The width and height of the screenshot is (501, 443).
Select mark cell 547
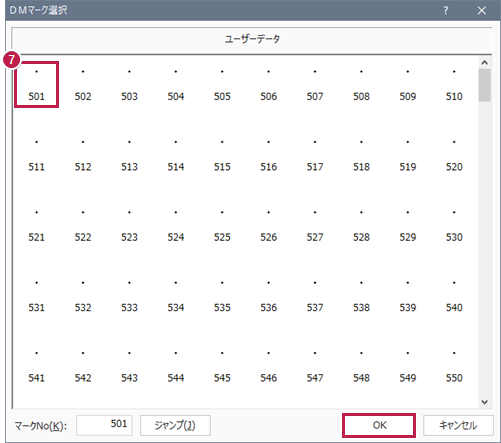coord(315,366)
